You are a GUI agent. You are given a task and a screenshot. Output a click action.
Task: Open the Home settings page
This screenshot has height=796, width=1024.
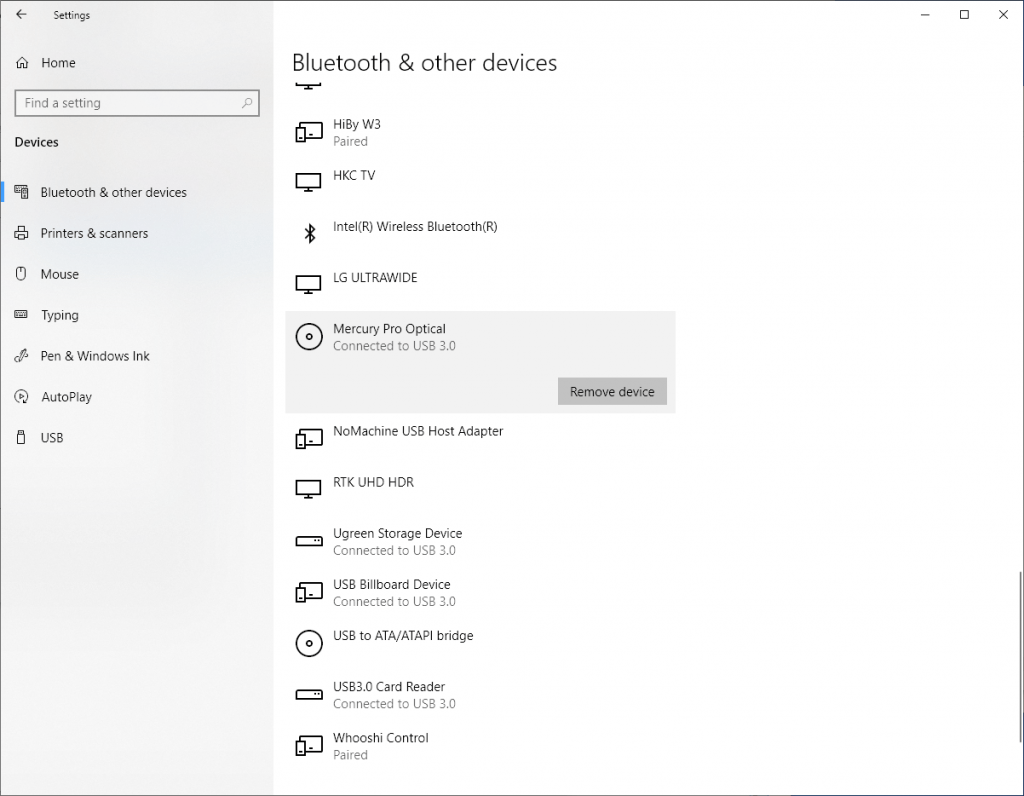pos(136,63)
